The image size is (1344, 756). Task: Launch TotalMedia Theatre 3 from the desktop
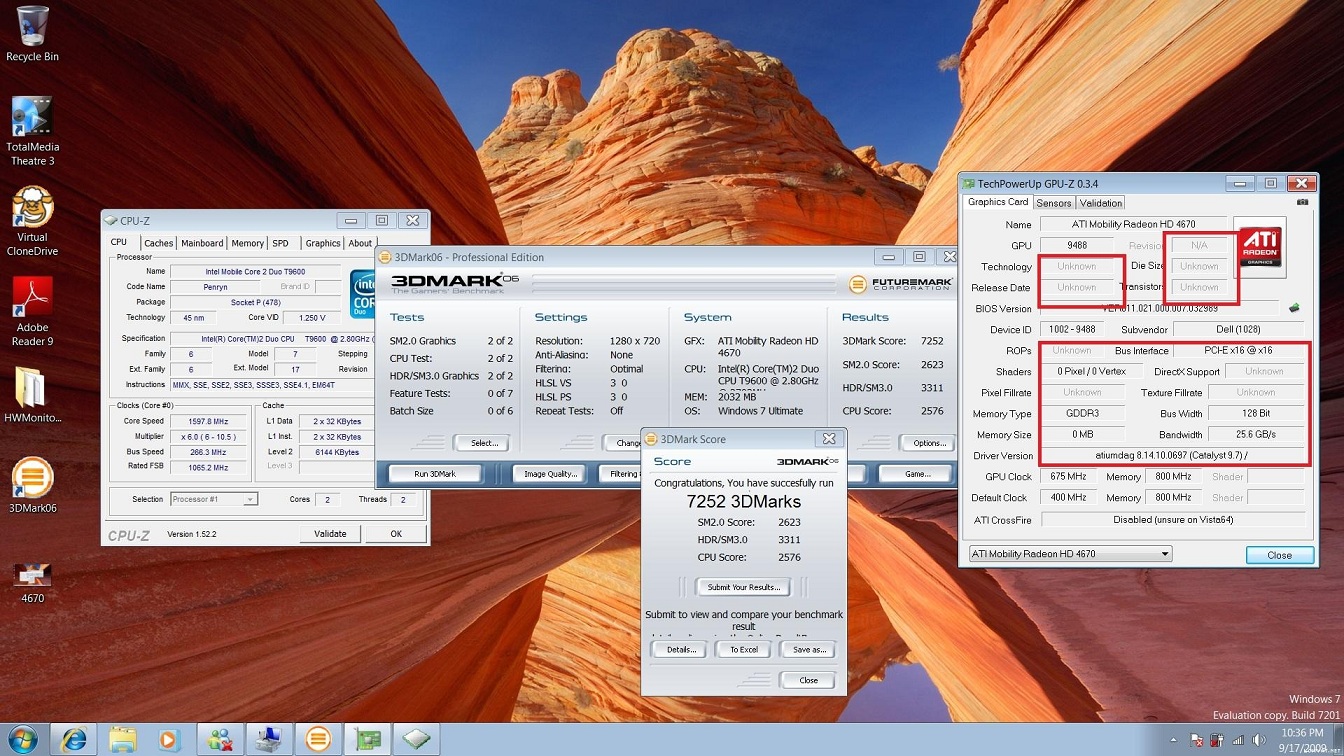point(32,131)
